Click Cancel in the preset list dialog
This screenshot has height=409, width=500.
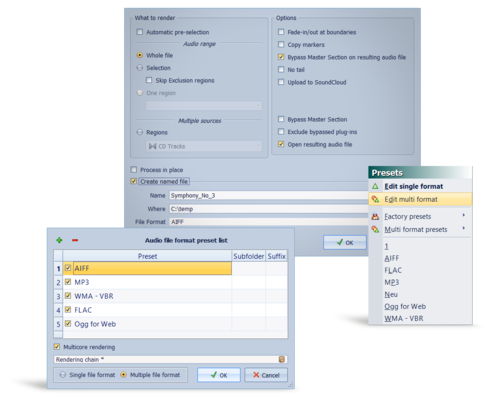click(x=266, y=375)
